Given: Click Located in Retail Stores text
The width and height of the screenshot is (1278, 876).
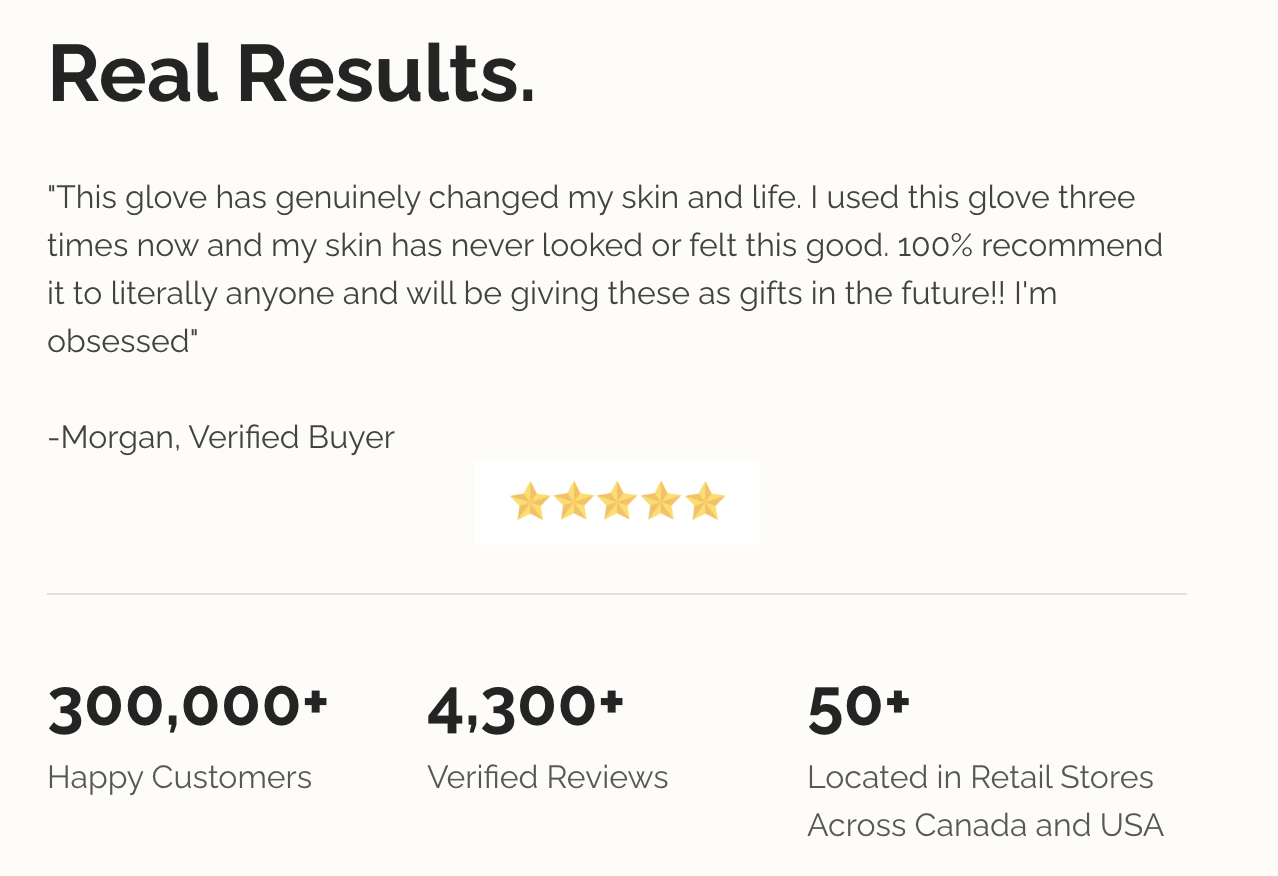Looking at the screenshot, I should pos(981,777).
